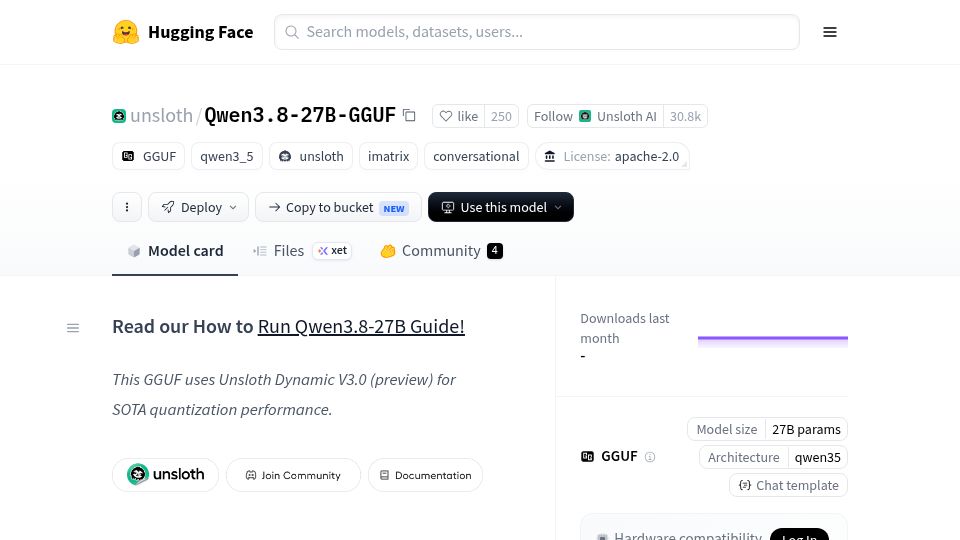This screenshot has width=960, height=540.
Task: Open the hamburger navigation menu
Action: pyautogui.click(x=830, y=32)
